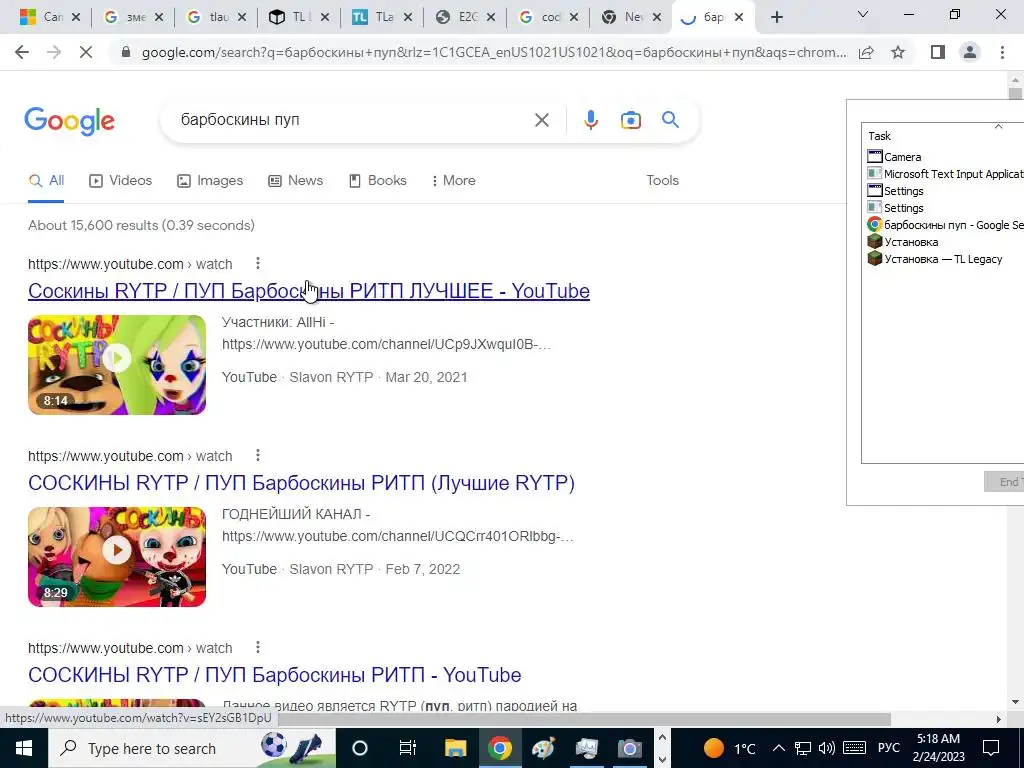
Task: Search by image with camera lens icon
Action: (x=630, y=120)
